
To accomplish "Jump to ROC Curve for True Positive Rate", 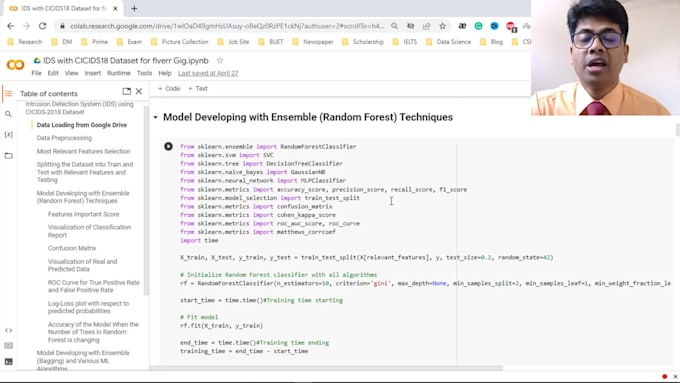I will [x=94, y=286].
